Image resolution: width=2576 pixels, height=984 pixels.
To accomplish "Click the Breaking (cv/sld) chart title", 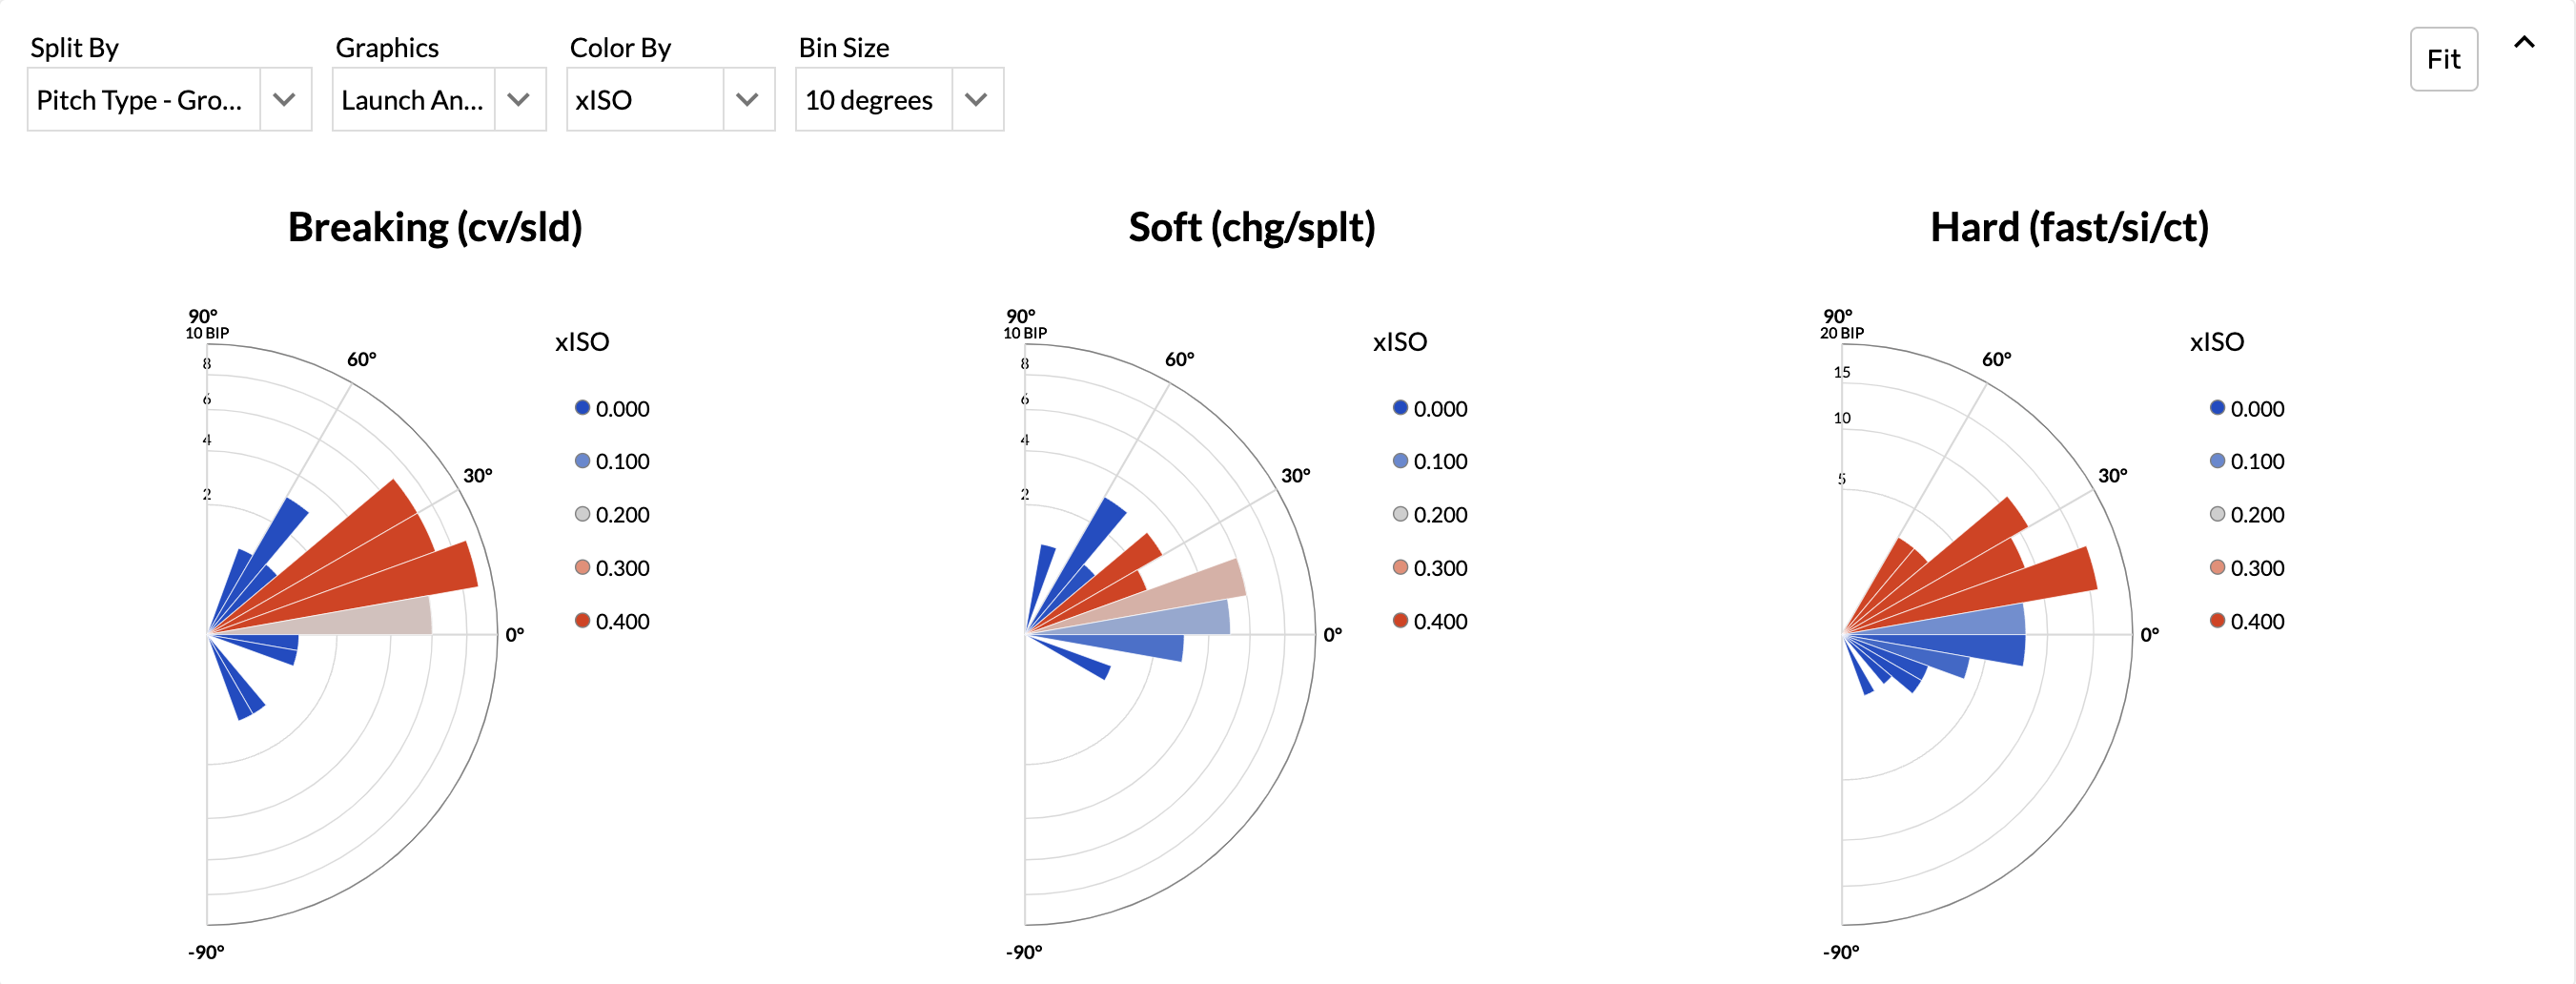I will 435,227.
